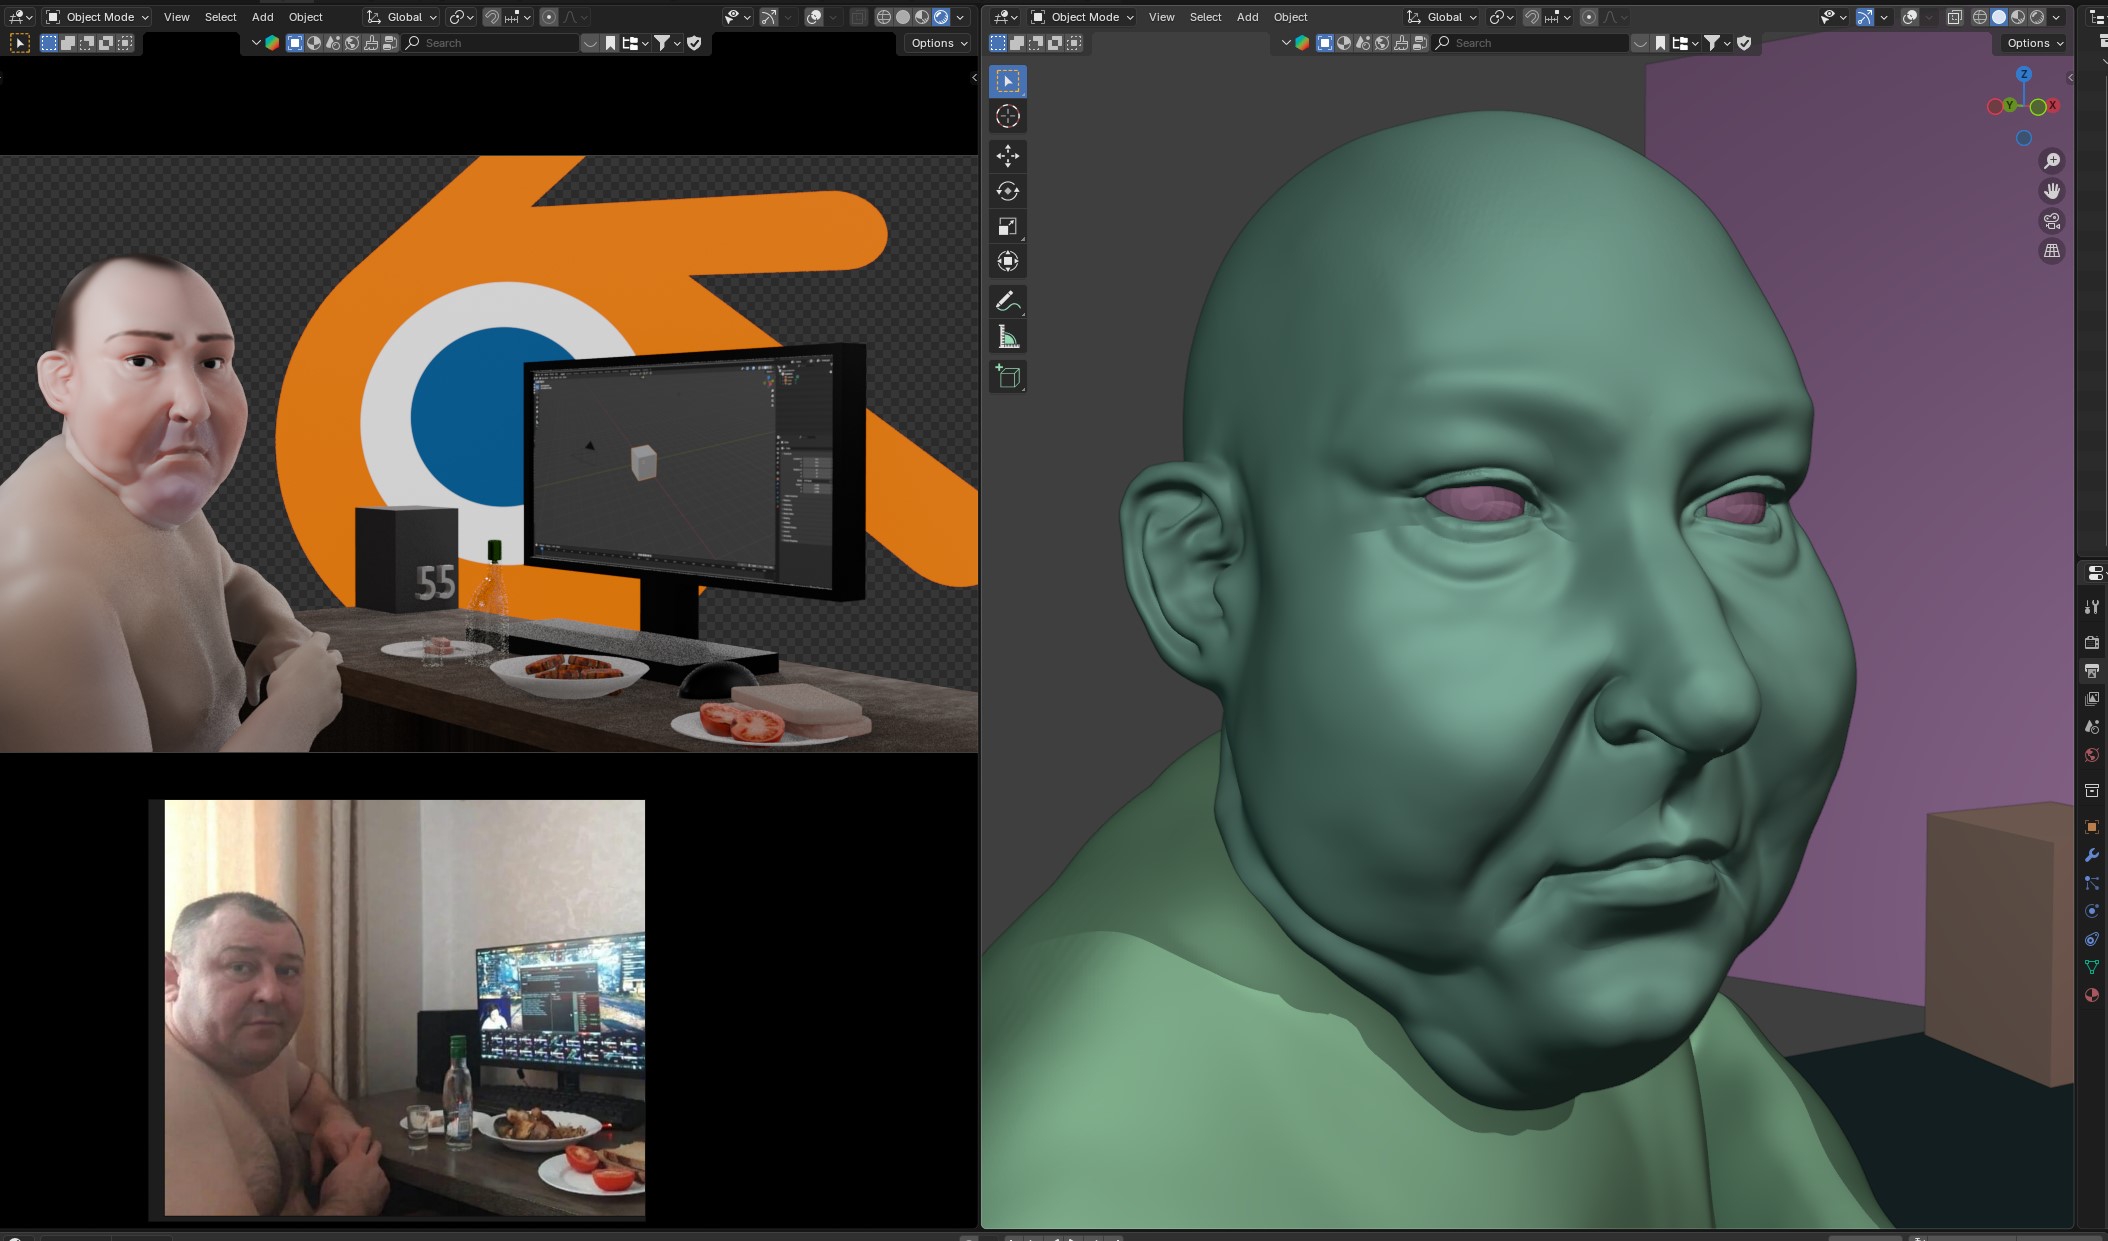Open the Select menu in right viewport

1205,17
